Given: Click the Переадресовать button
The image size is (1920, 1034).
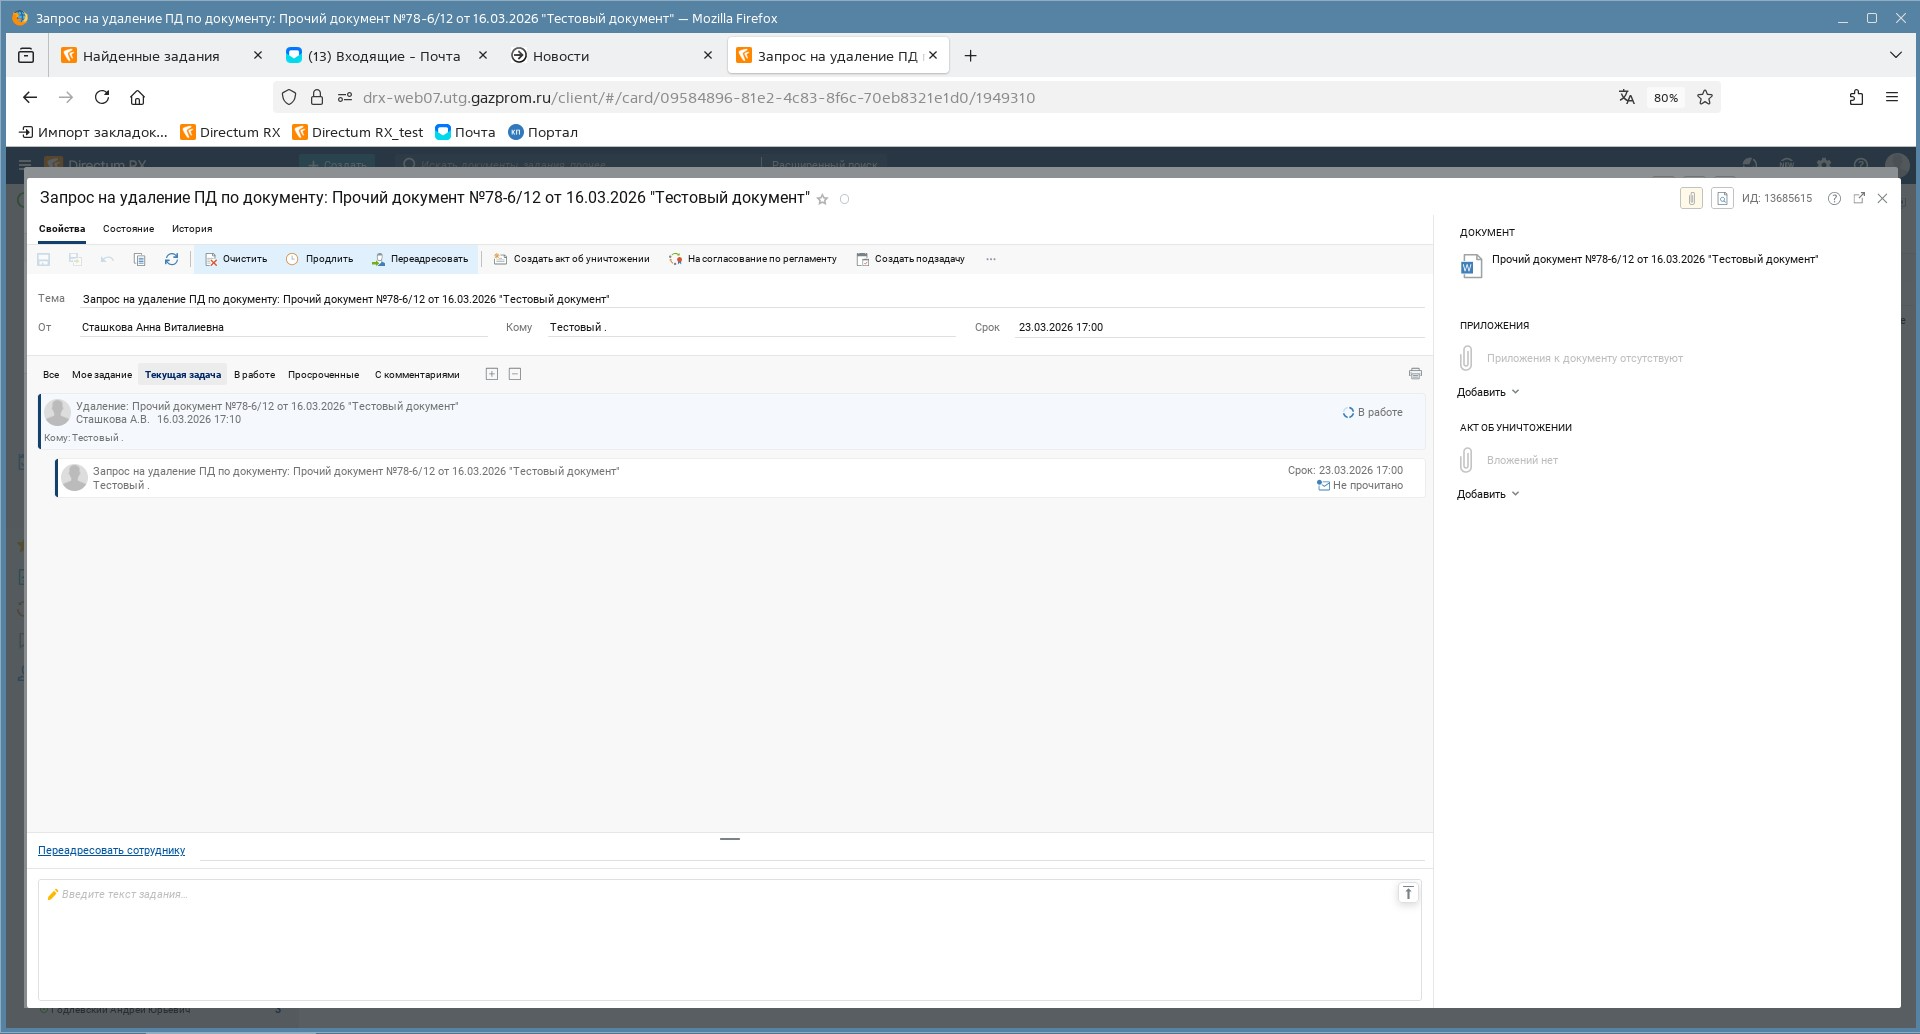Looking at the screenshot, I should click(x=420, y=259).
